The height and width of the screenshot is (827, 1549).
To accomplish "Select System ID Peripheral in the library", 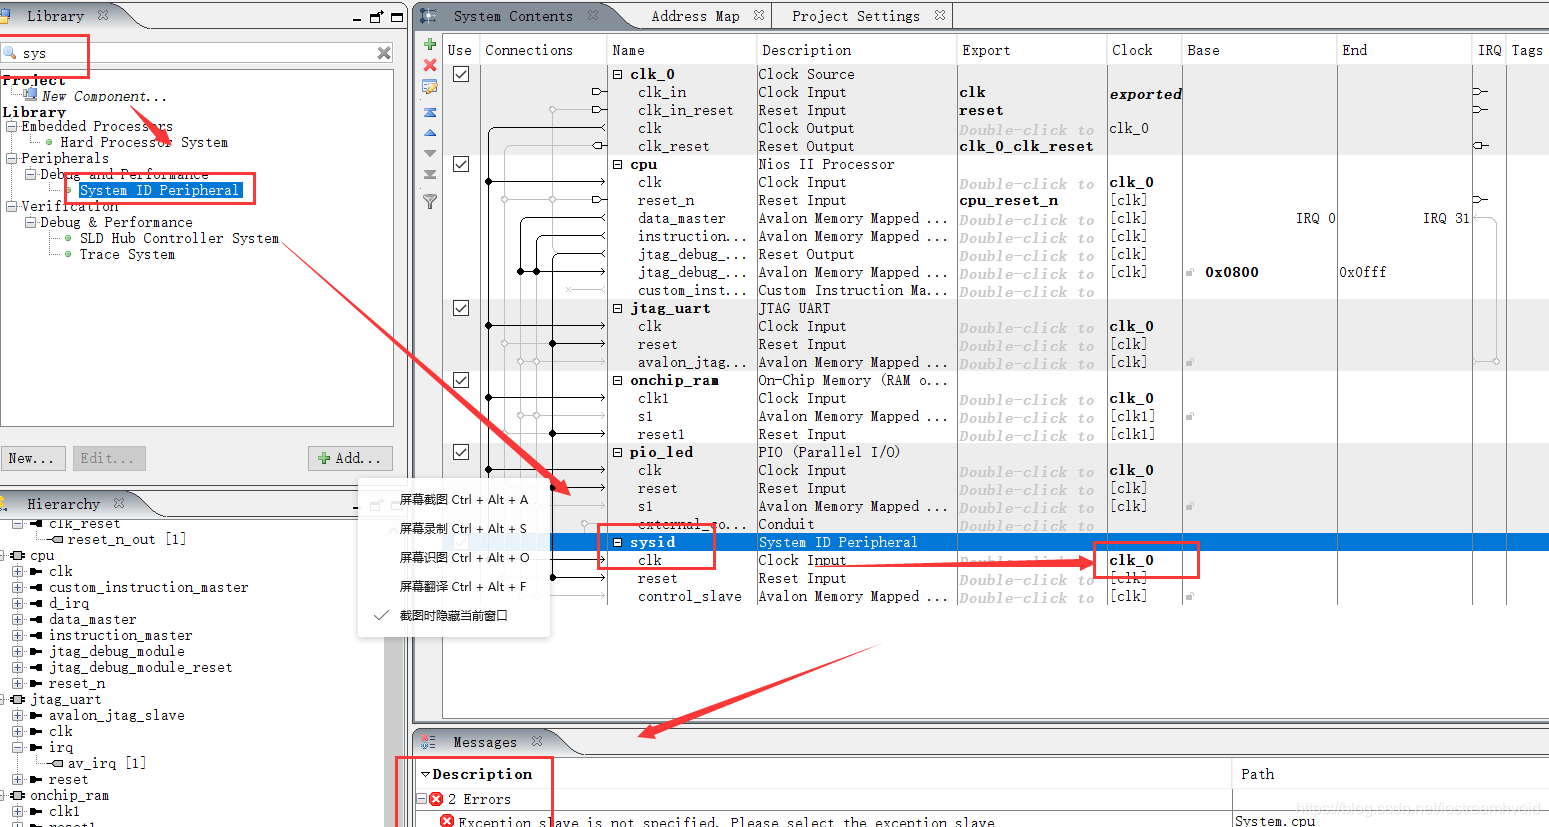I will click(160, 190).
